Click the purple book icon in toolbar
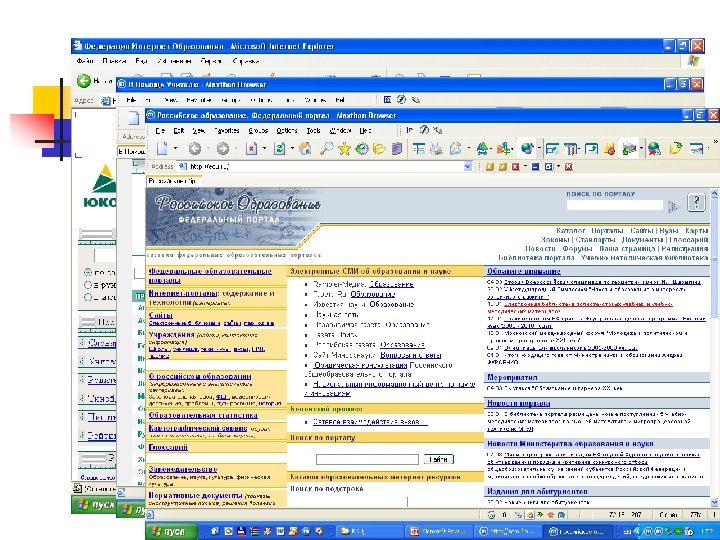Viewport: 720px width, 540px height. [397, 148]
